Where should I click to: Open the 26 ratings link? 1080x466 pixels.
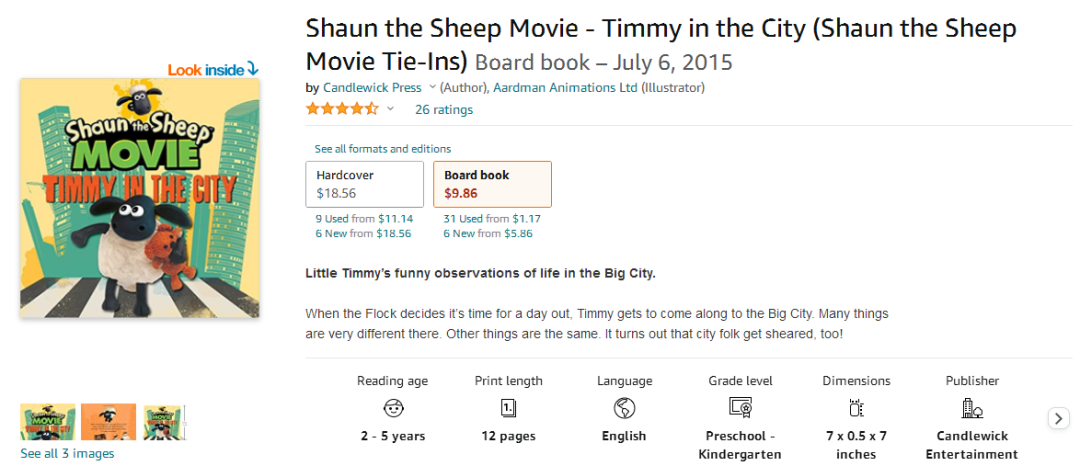coord(444,109)
